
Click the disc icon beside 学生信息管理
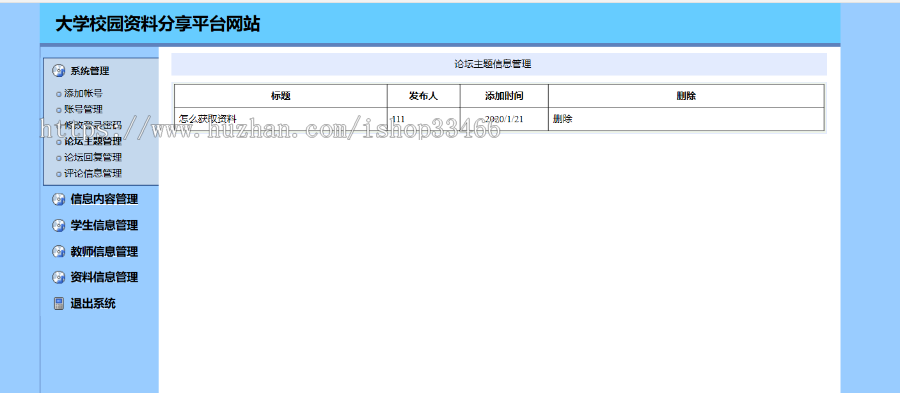tap(59, 225)
